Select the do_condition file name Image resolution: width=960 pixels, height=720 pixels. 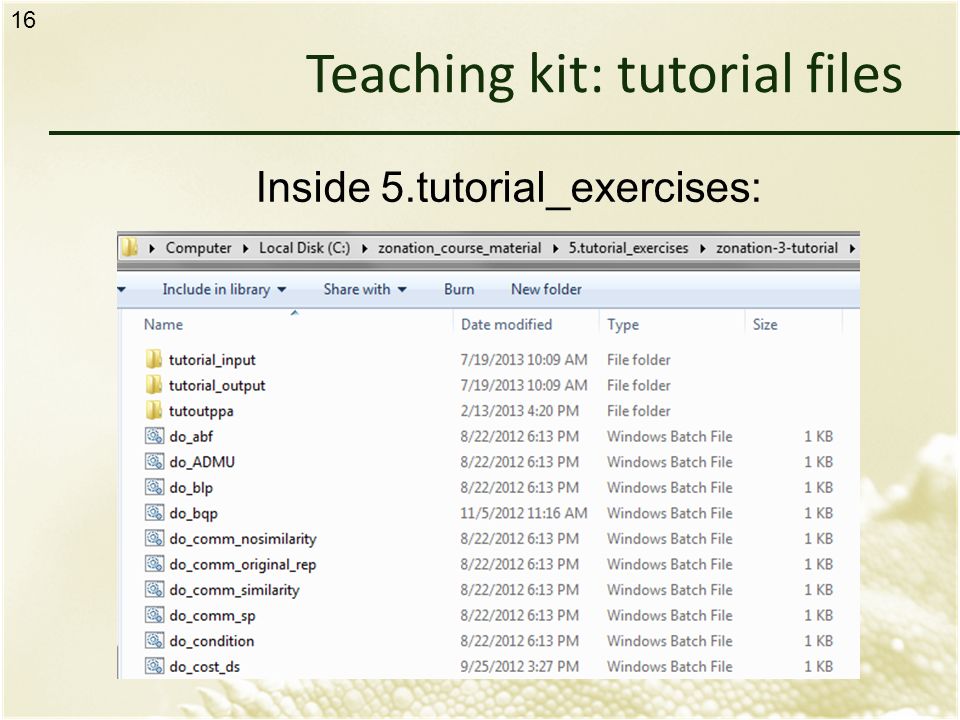[x=211, y=641]
